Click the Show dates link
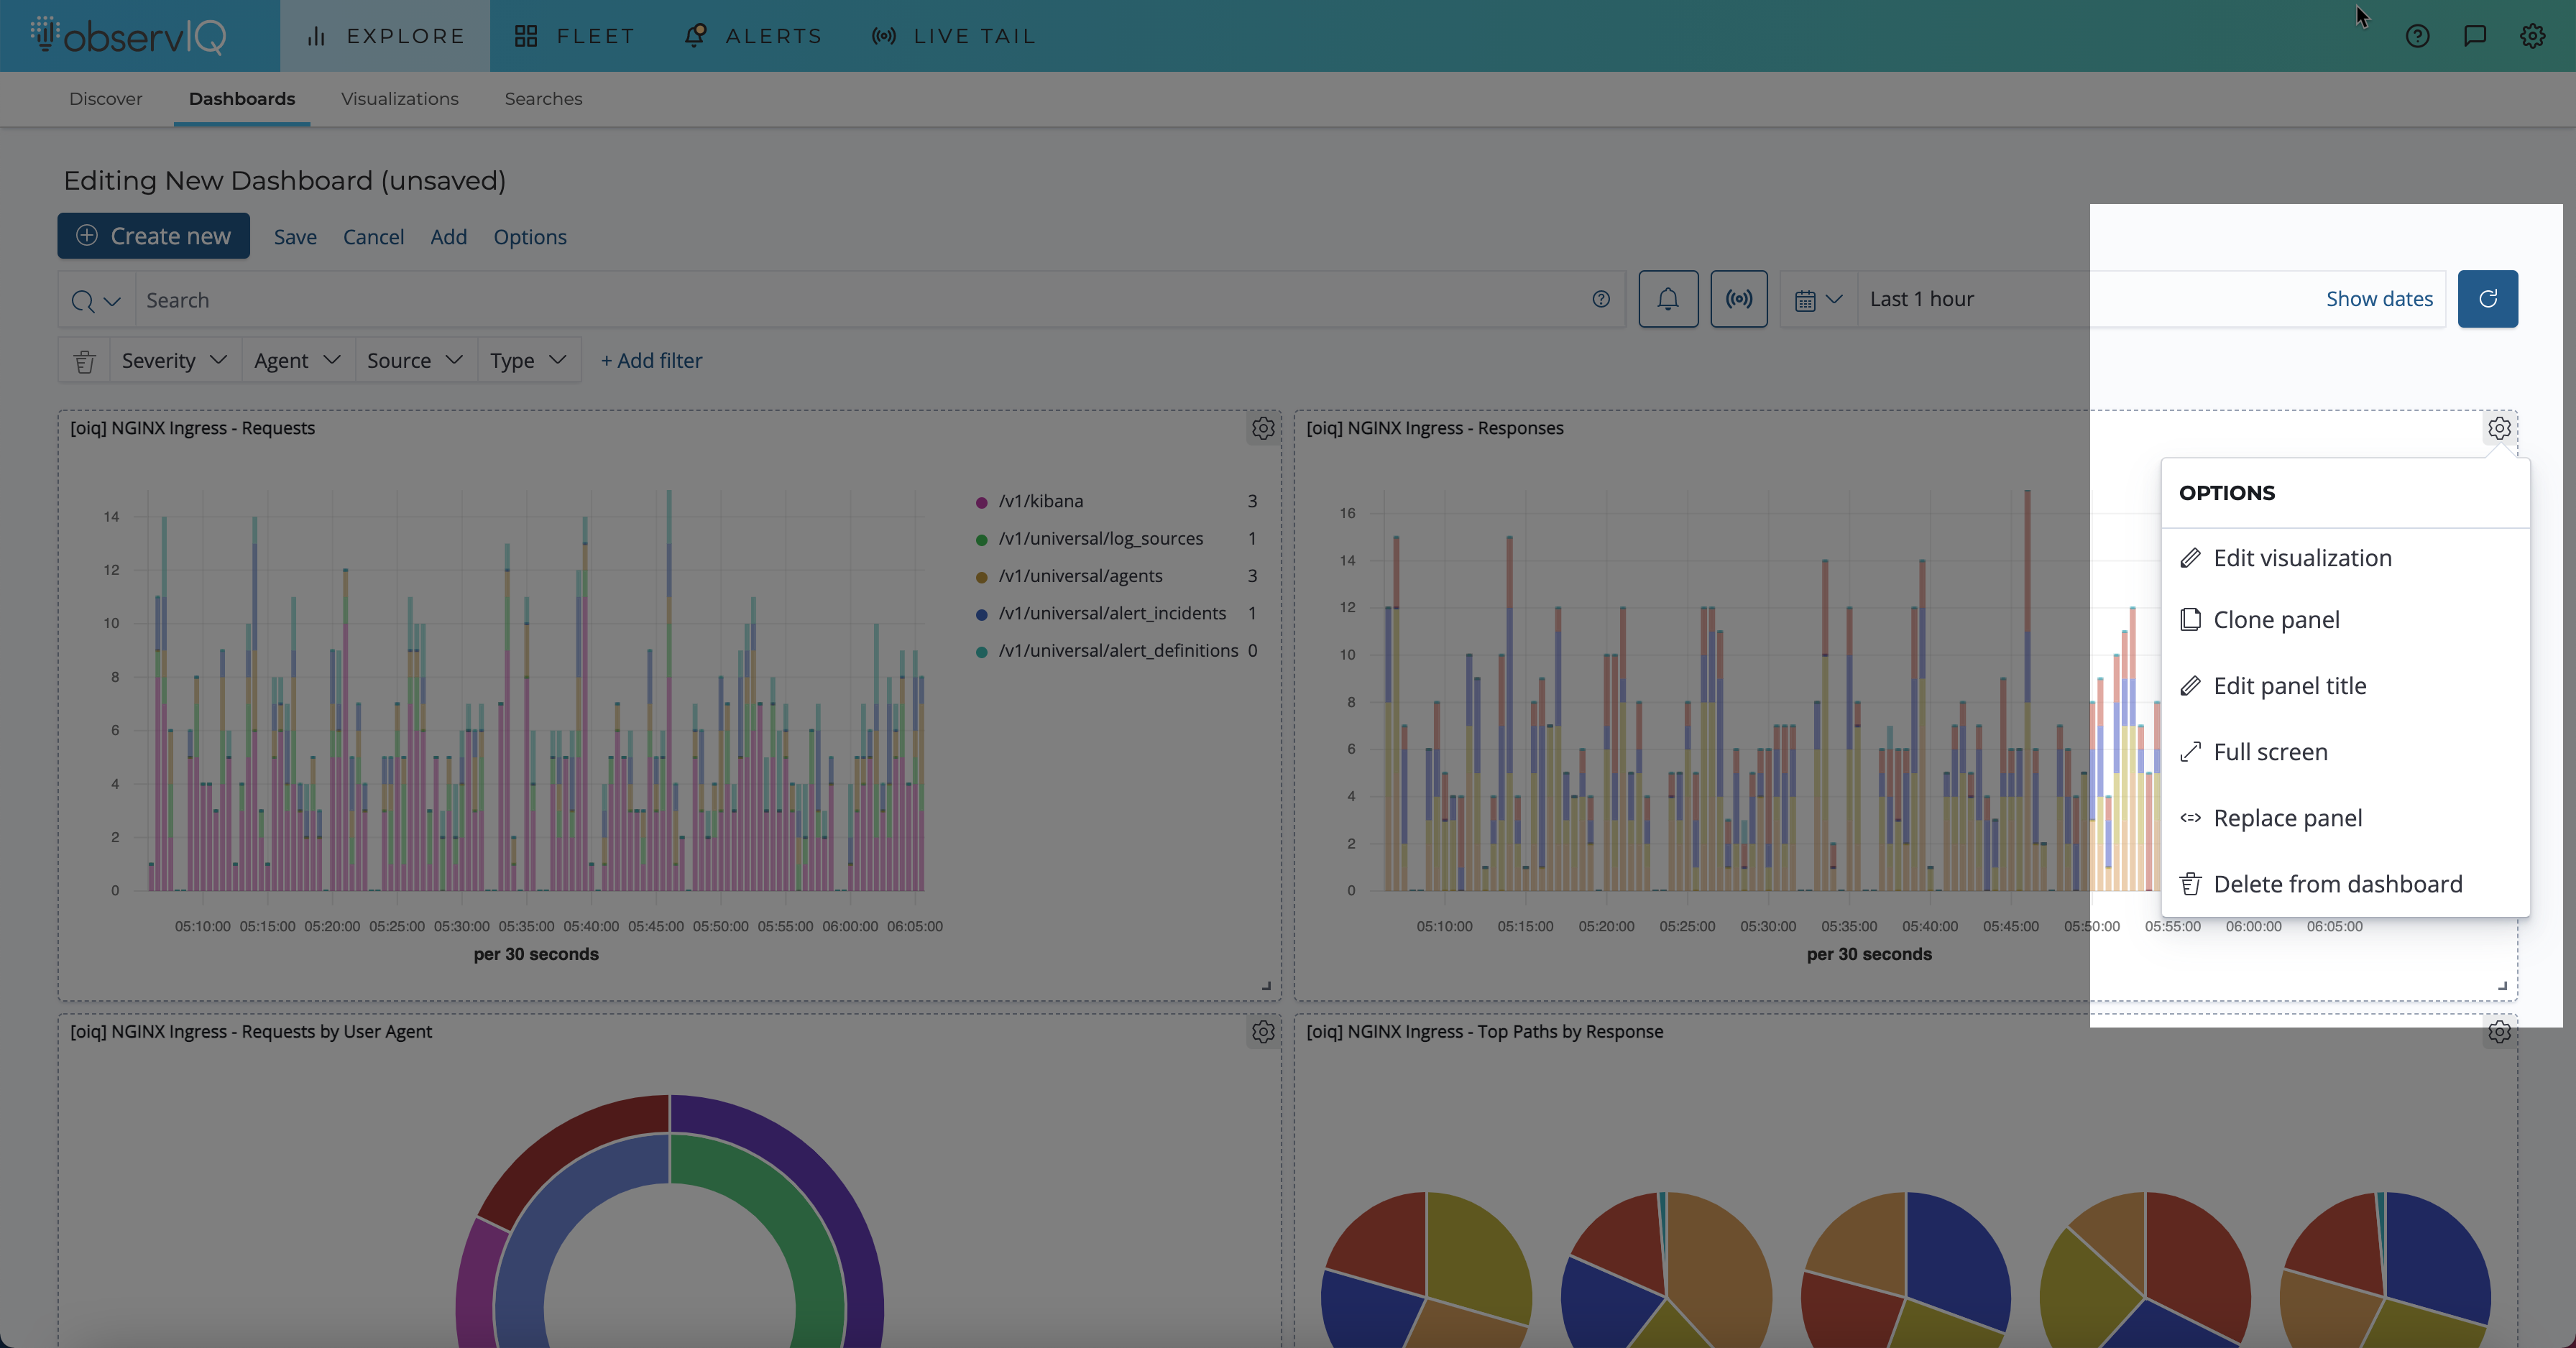 click(2379, 299)
